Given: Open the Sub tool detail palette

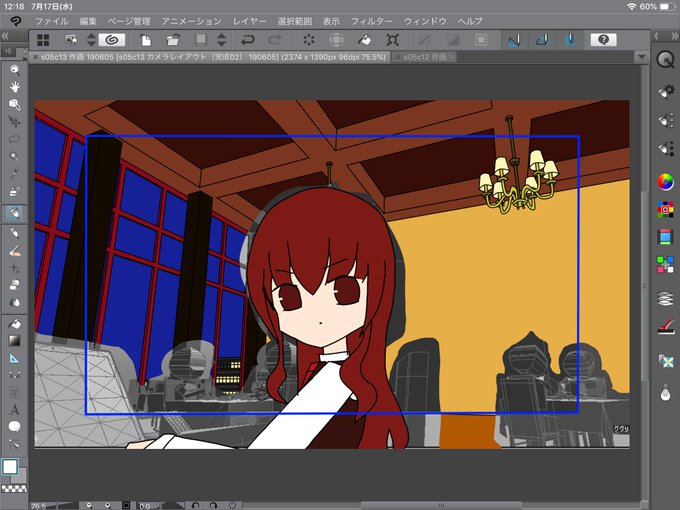Looking at the screenshot, I should tap(665, 92).
